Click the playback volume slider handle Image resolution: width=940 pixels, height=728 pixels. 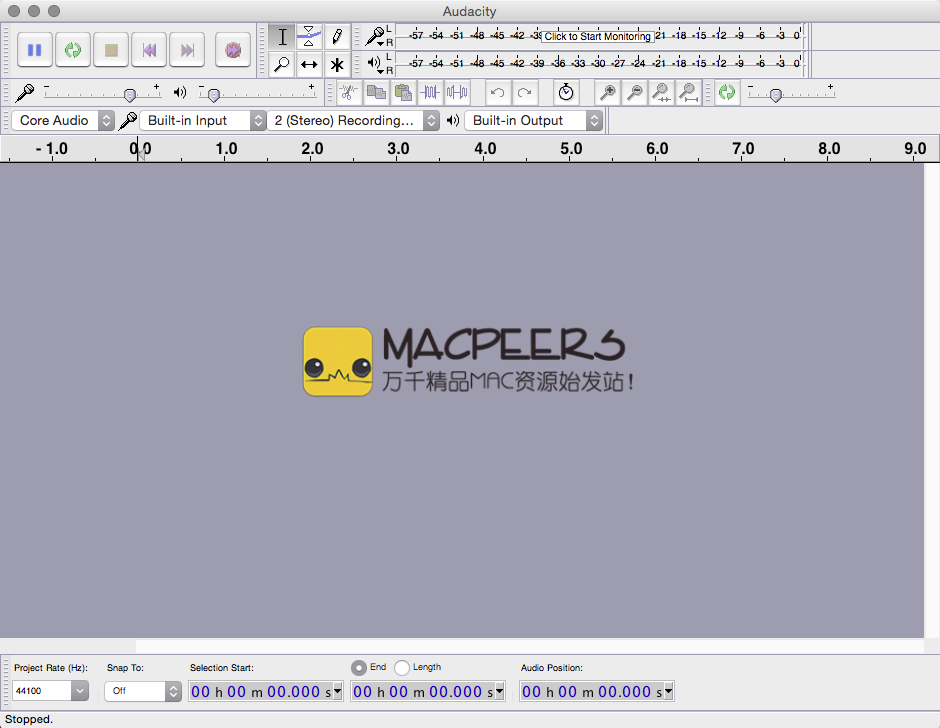tap(213, 95)
